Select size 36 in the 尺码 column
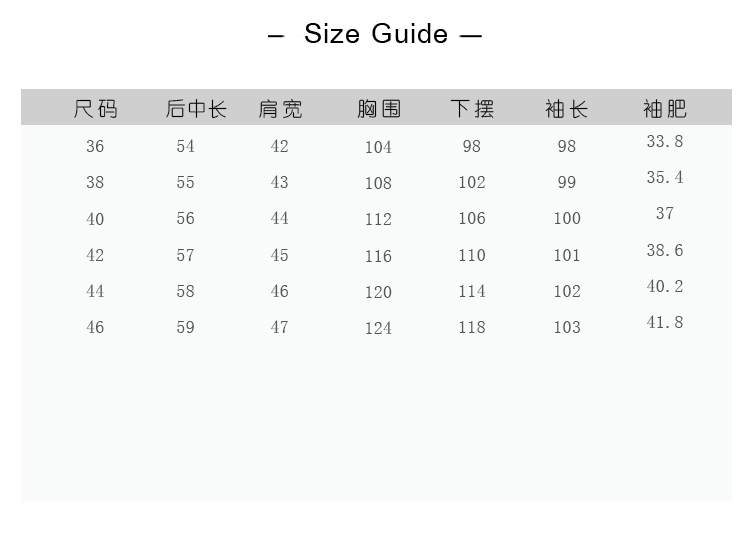The height and width of the screenshot is (535, 750). pyautogui.click(x=95, y=147)
